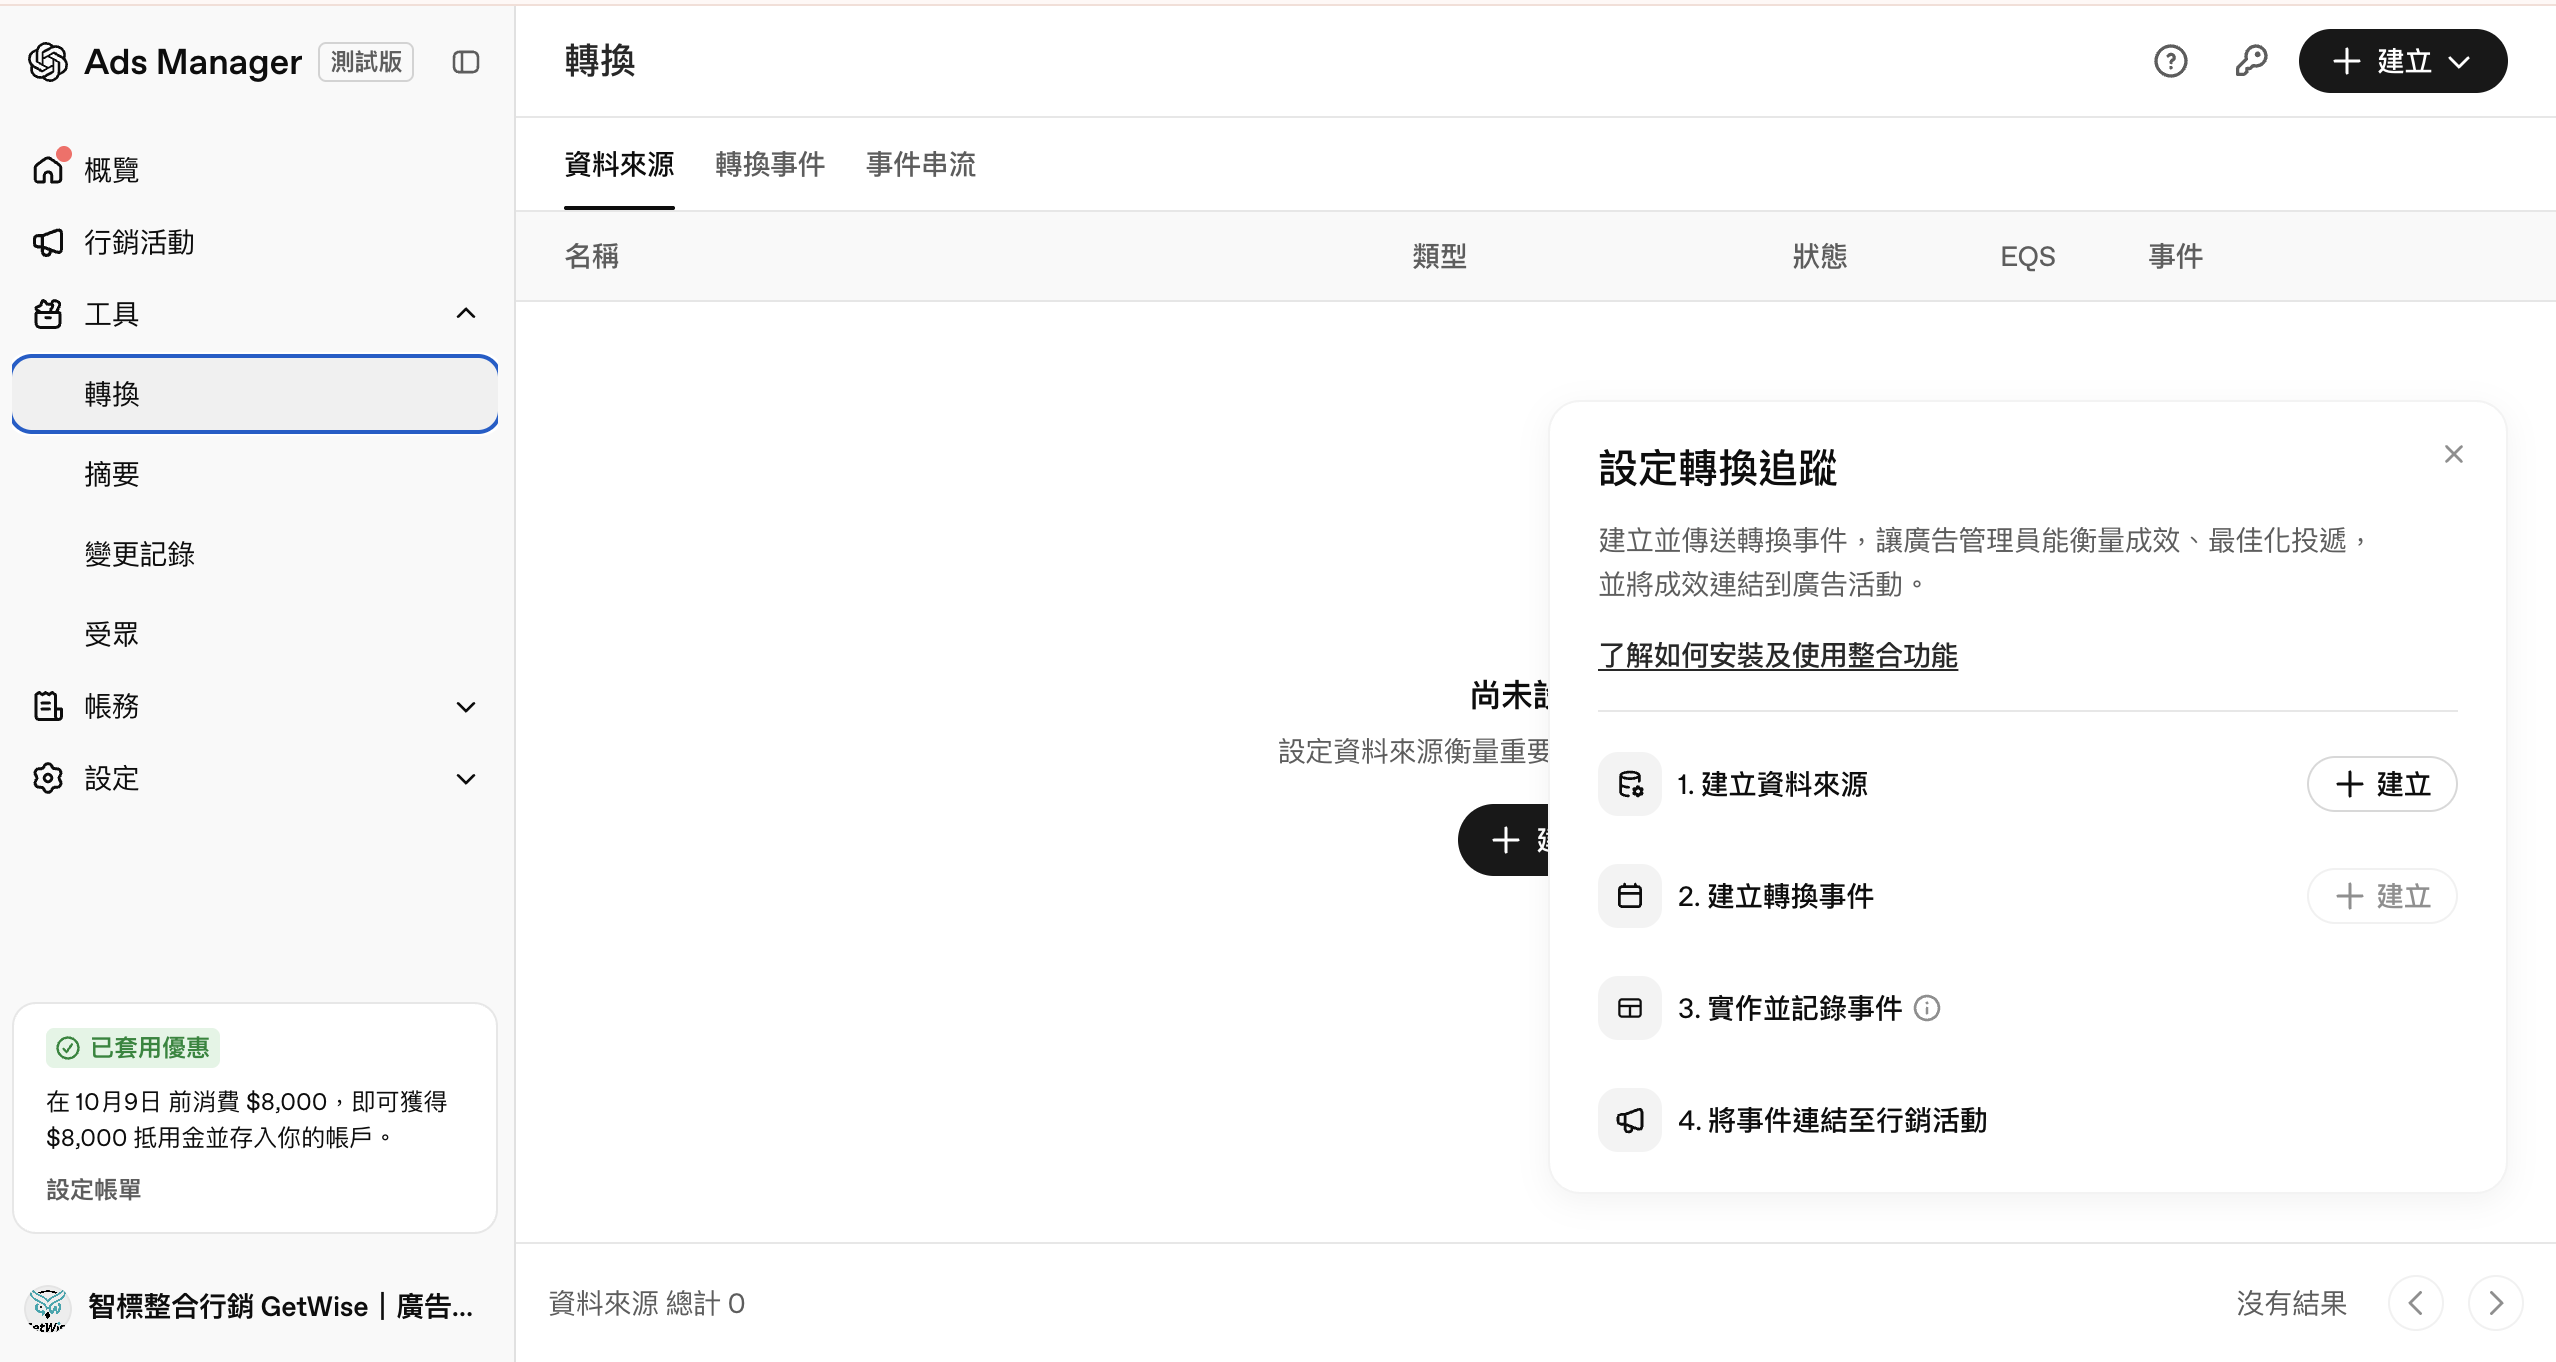Viewport: 2556px width, 1362px height.
Task: Open the help question-mark icon
Action: coord(2171,61)
